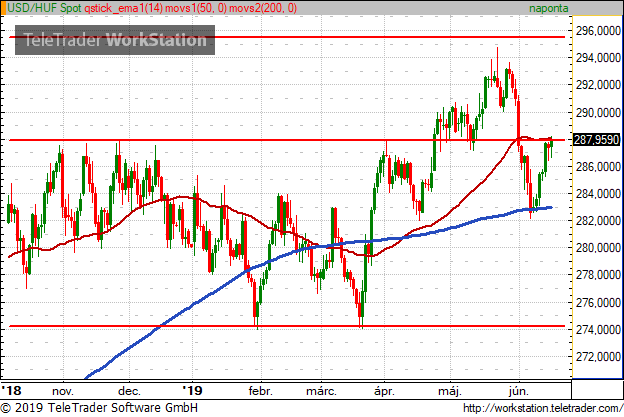The image size is (624, 417).
Task: Click the 284,0000 price axis label
Action: (x=598, y=194)
